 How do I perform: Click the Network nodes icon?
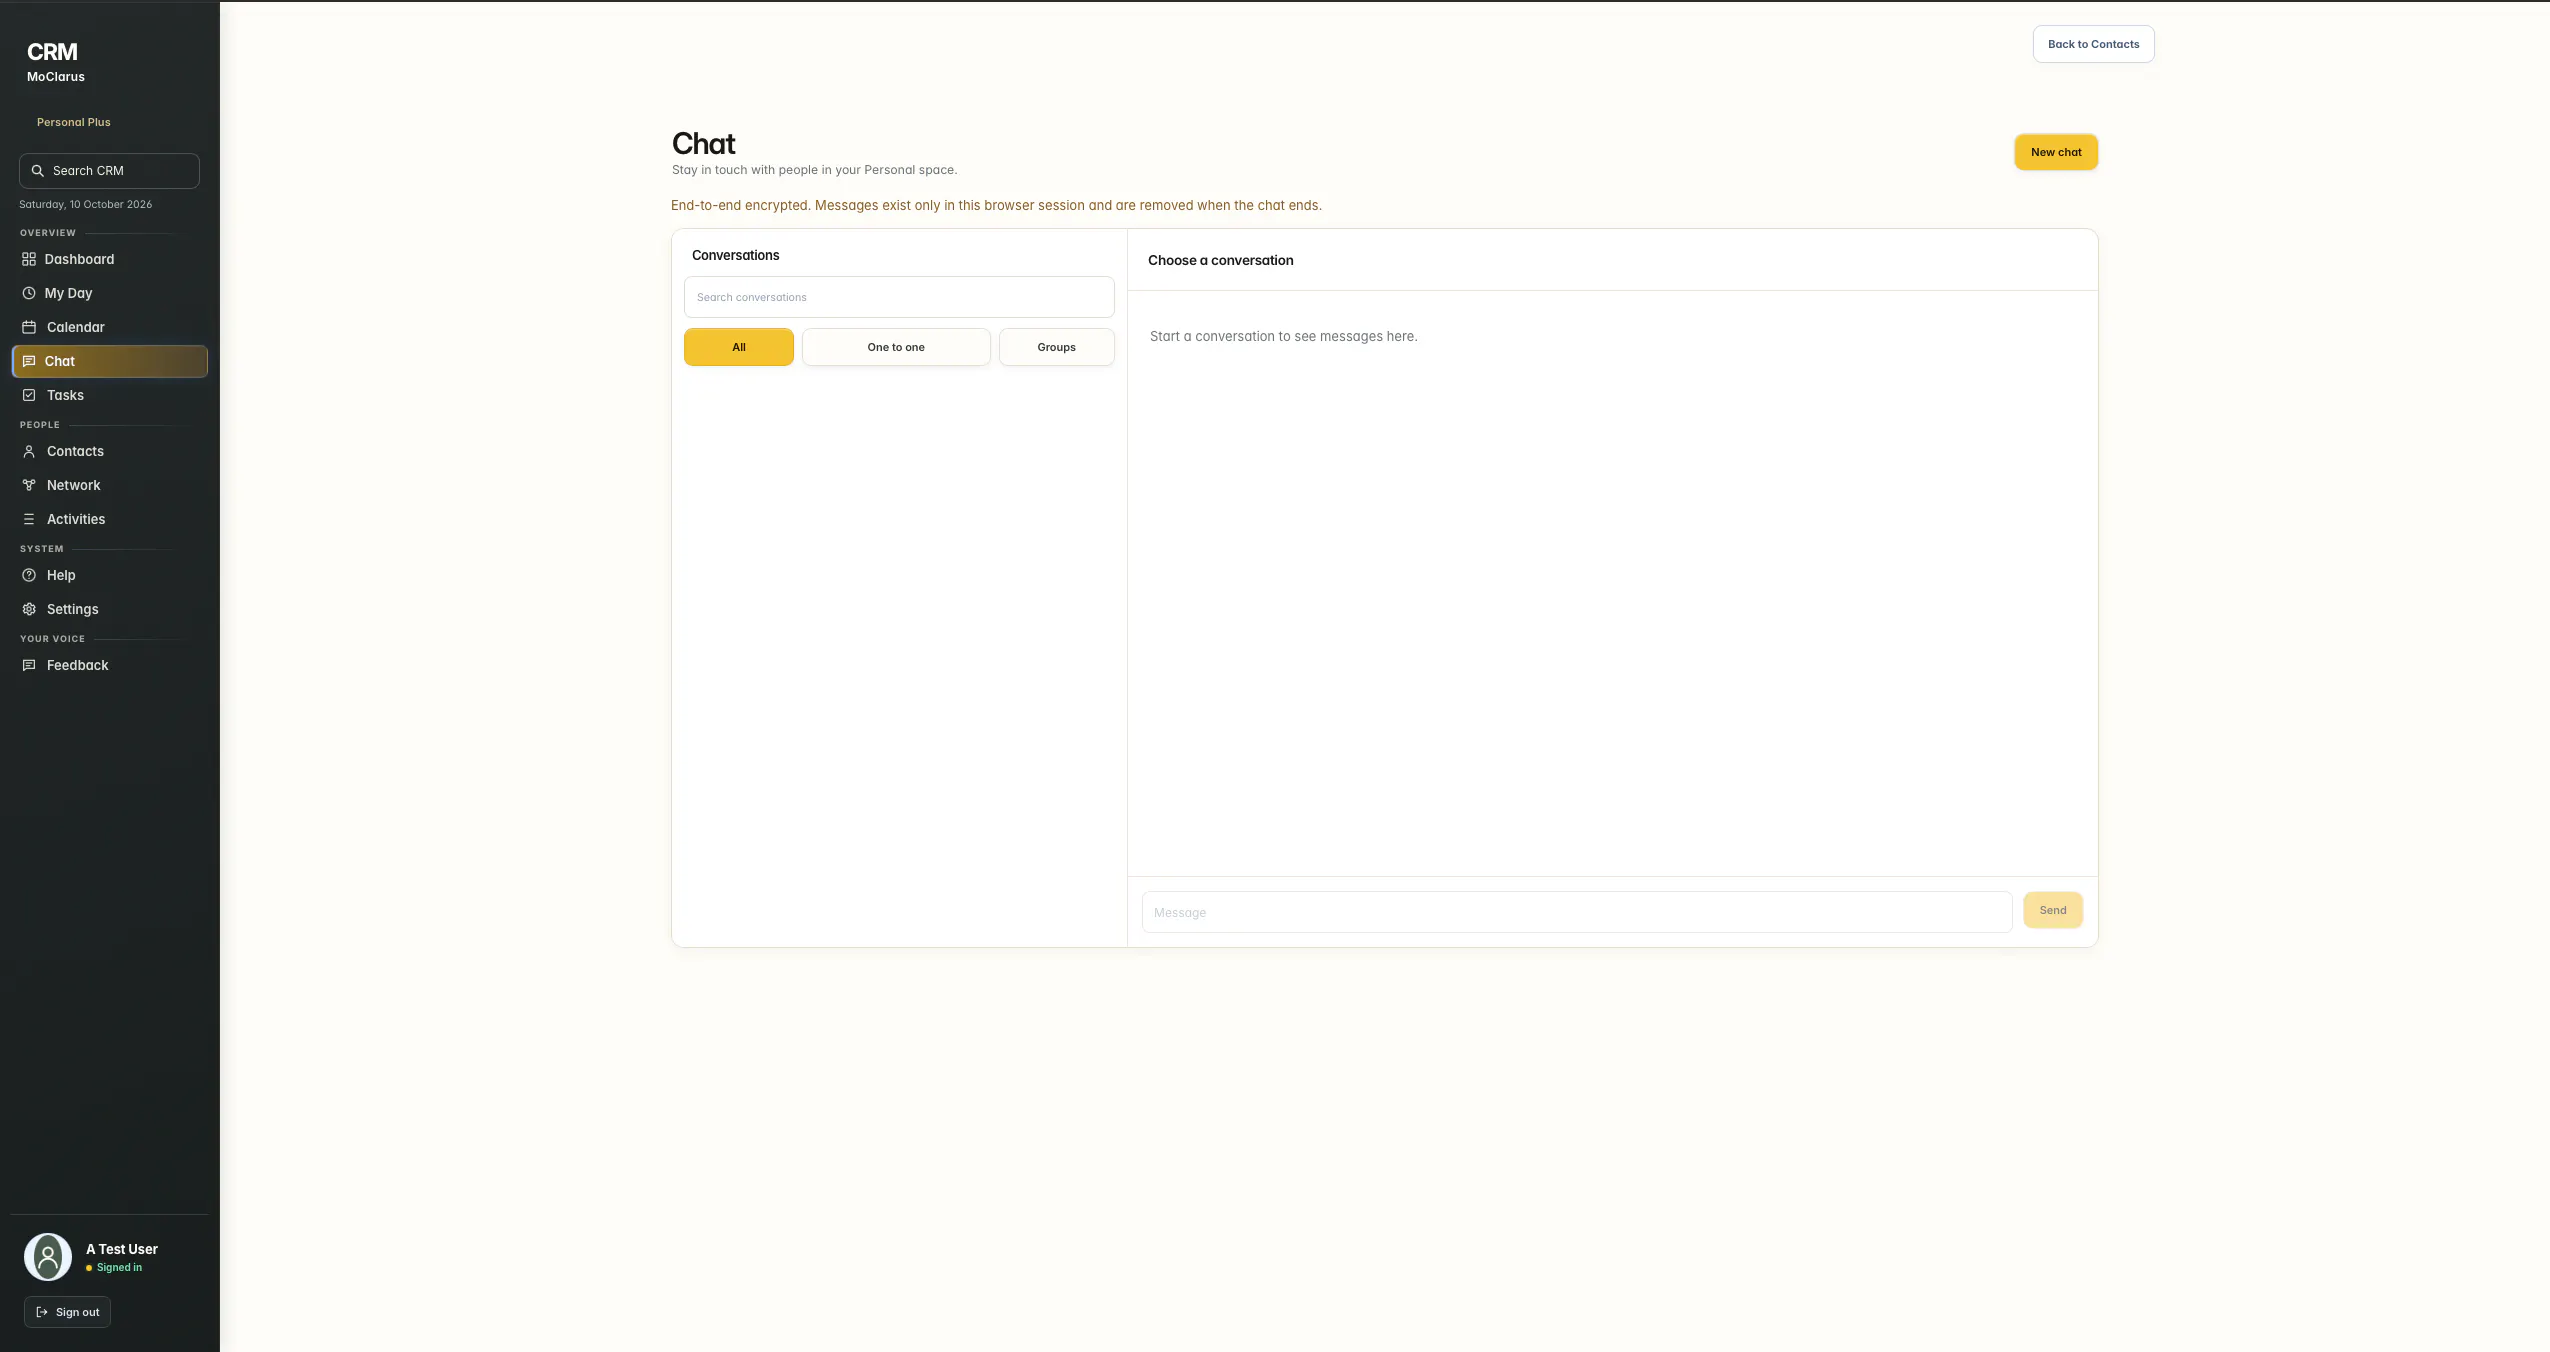tap(29, 485)
